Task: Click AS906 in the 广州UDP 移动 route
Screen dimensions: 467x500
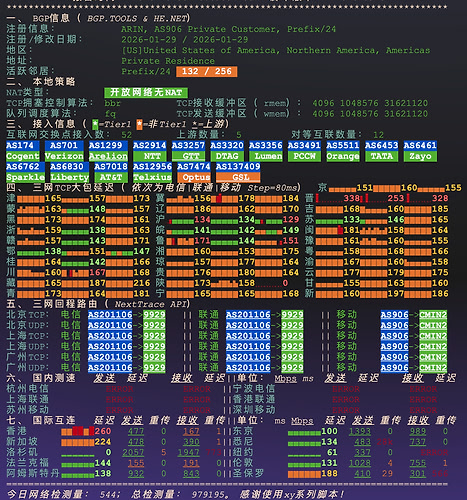Action: tap(395, 367)
